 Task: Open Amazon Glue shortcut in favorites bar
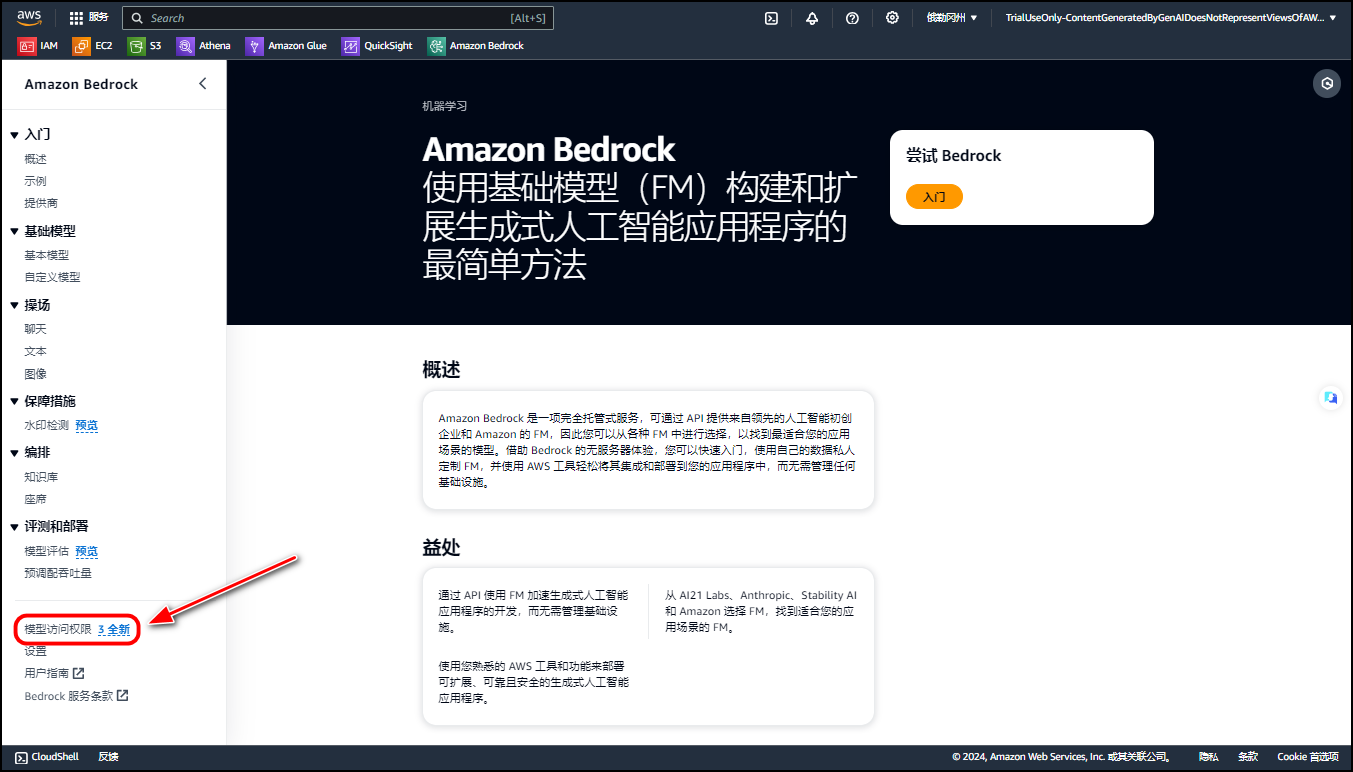pyautogui.click(x=287, y=46)
